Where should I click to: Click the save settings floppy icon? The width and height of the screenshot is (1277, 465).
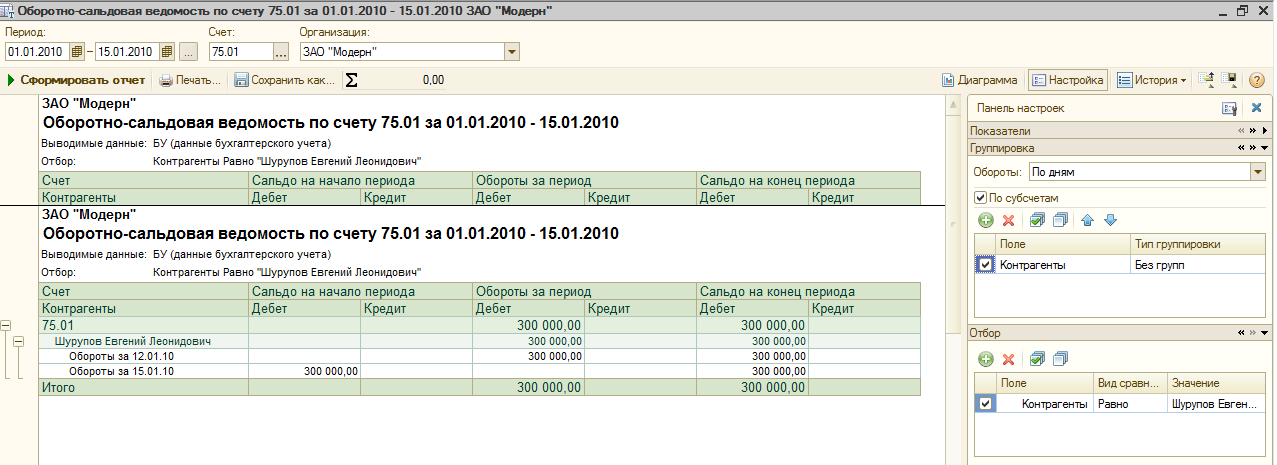point(1231,80)
